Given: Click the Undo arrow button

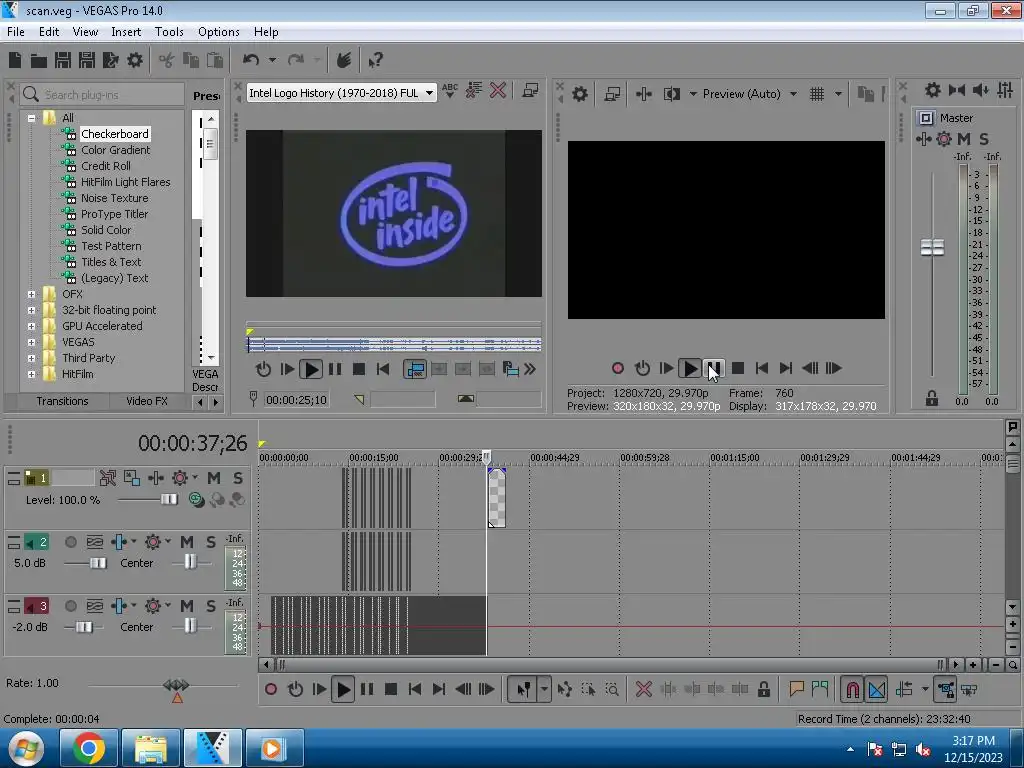Looking at the screenshot, I should click(x=251, y=60).
